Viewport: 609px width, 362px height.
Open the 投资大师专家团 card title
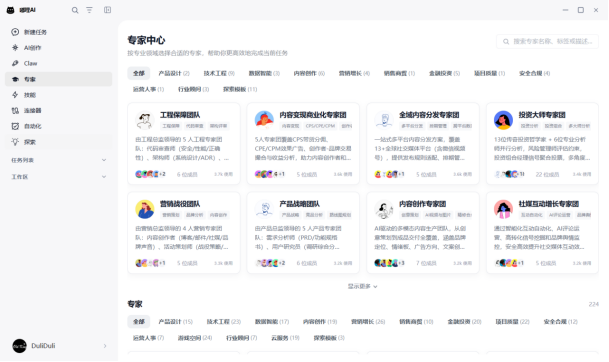pyautogui.click(x=542, y=115)
